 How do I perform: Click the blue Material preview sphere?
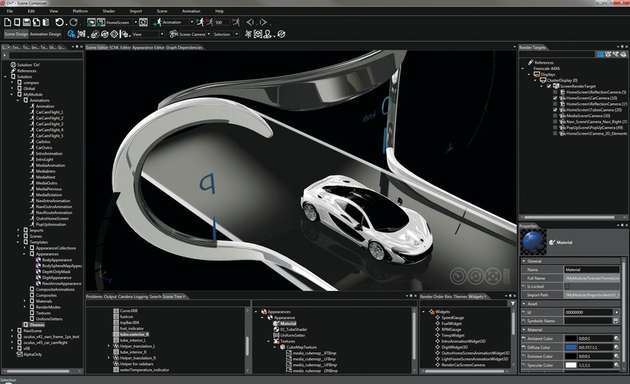click(x=533, y=242)
